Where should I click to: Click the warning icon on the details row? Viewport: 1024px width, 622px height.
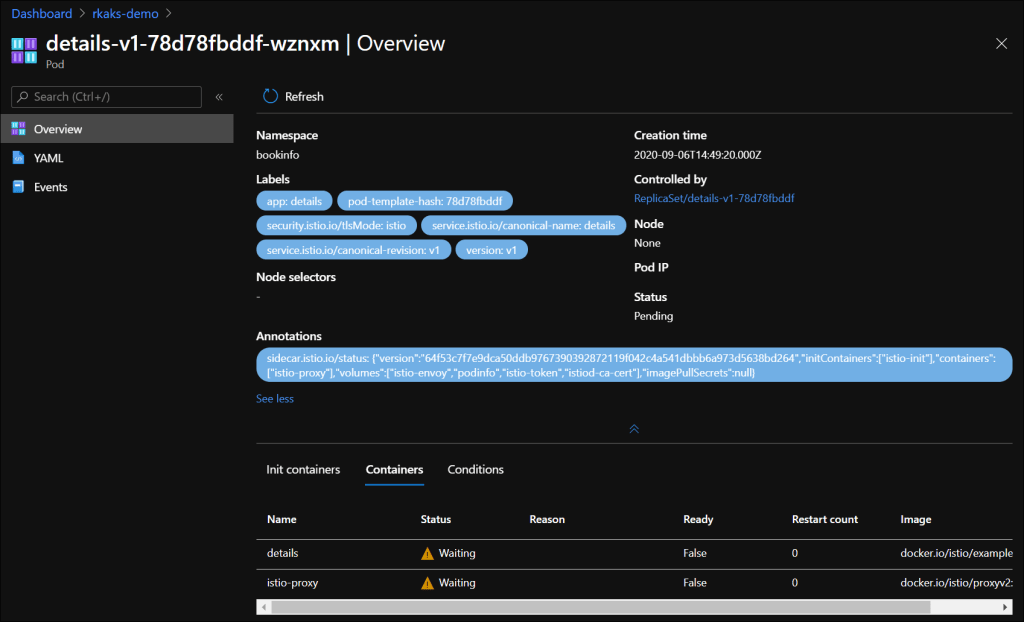point(429,553)
